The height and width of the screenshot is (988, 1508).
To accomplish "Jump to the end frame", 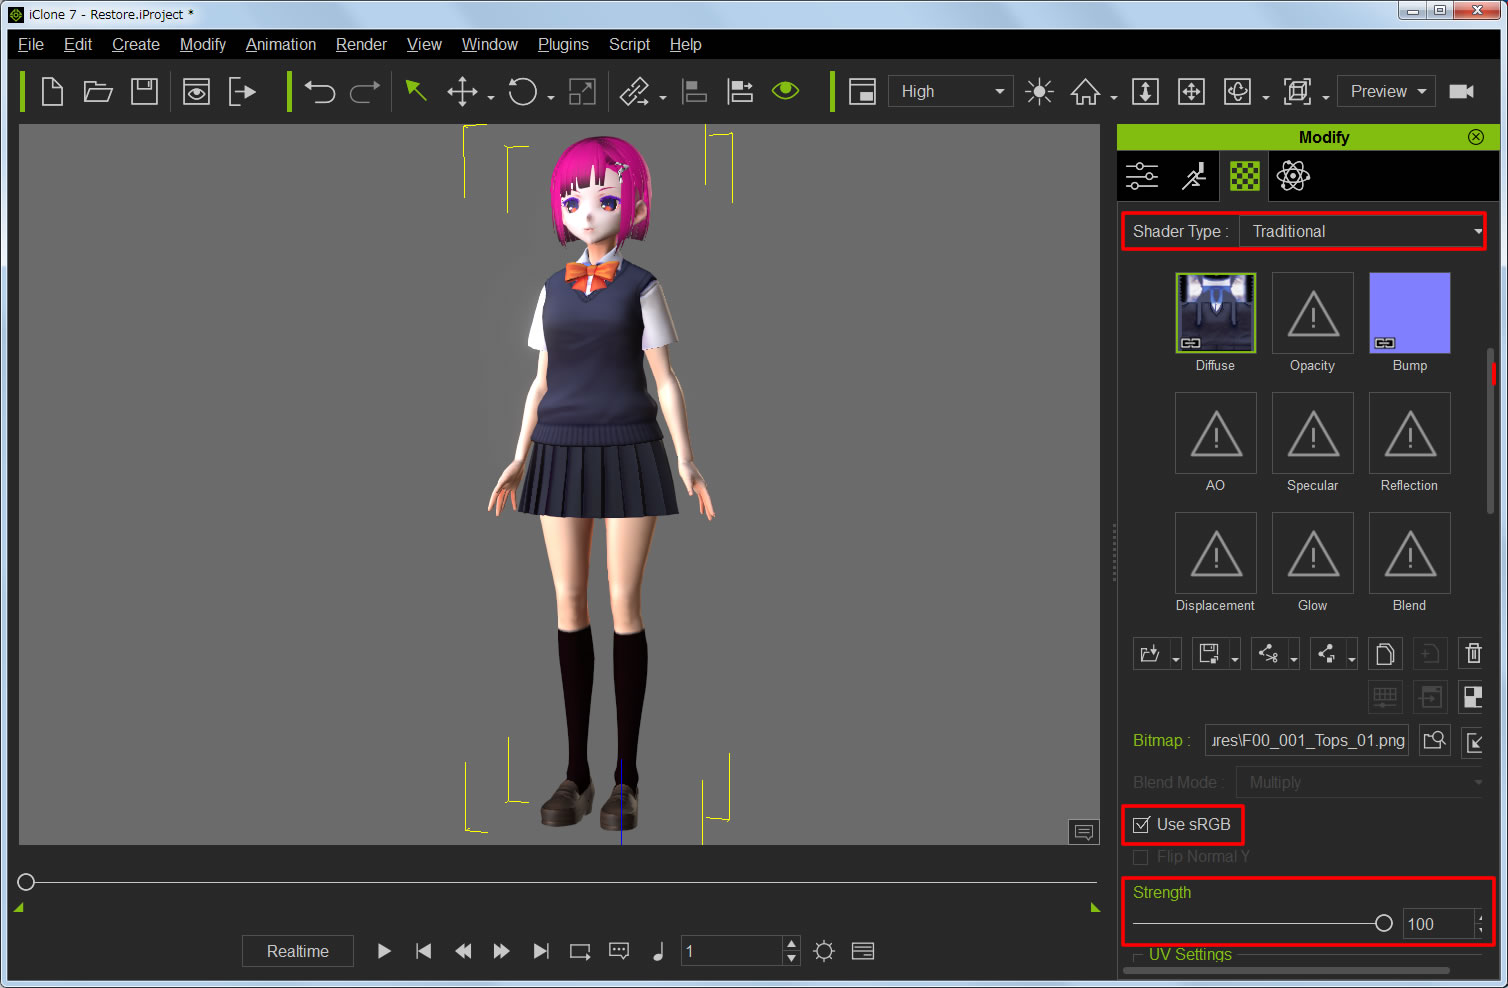I will (x=541, y=951).
